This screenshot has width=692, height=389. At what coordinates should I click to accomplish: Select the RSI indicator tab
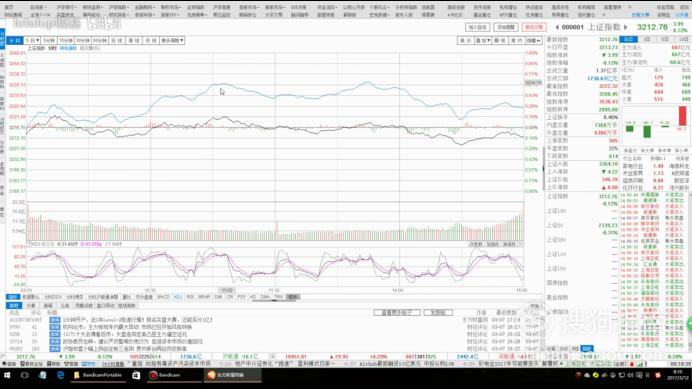(x=190, y=297)
